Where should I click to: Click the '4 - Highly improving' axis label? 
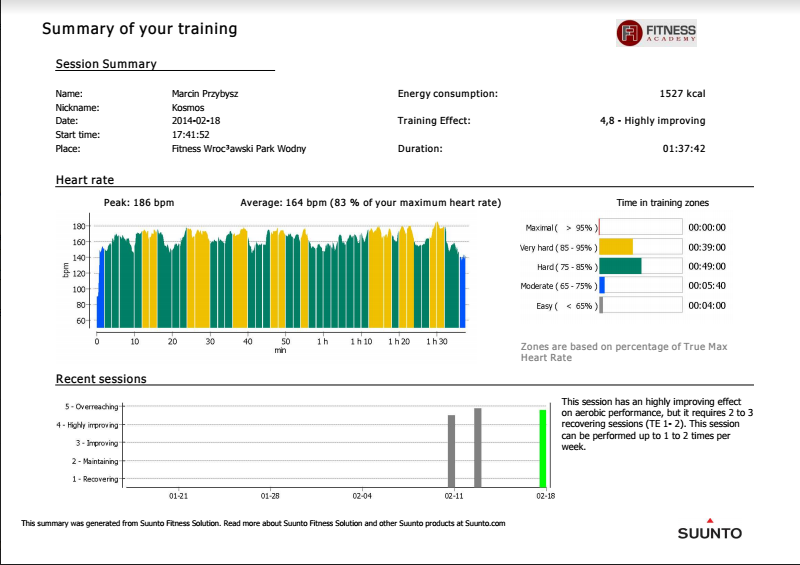click(x=87, y=425)
